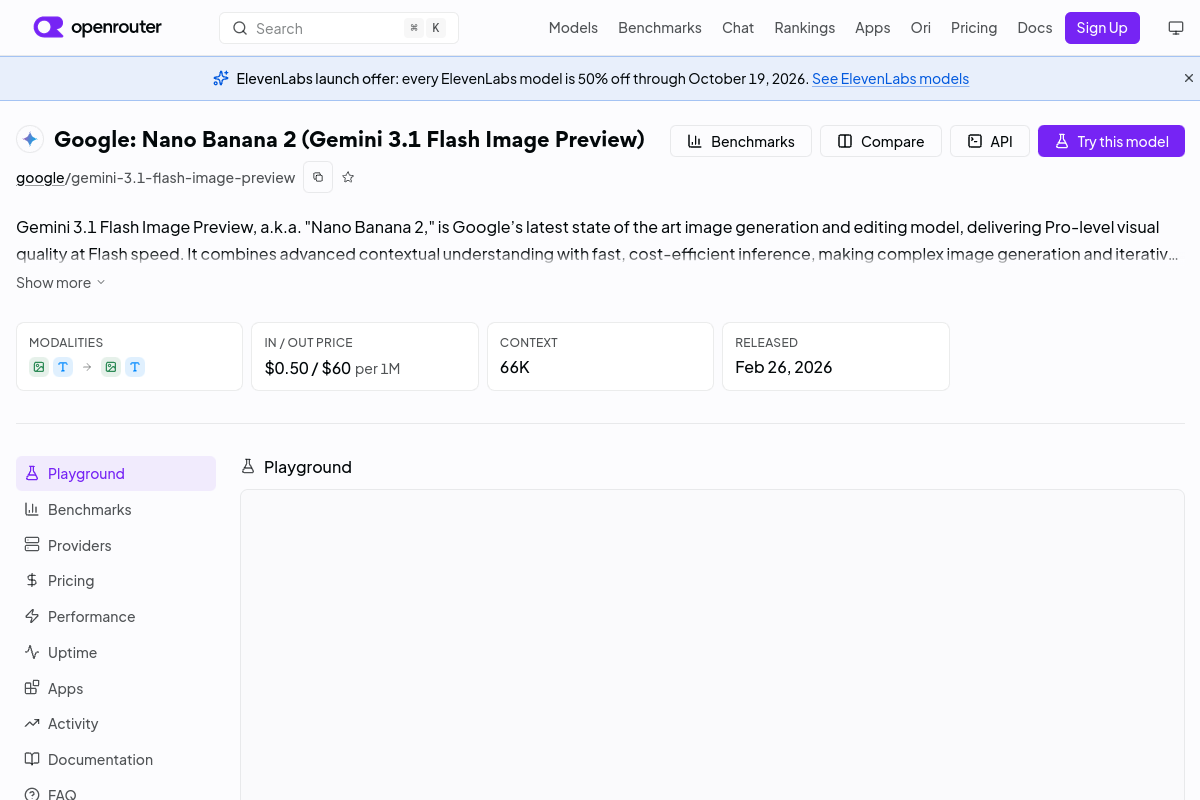Click the Benchmarks bar chart sidebar icon

(x=32, y=509)
